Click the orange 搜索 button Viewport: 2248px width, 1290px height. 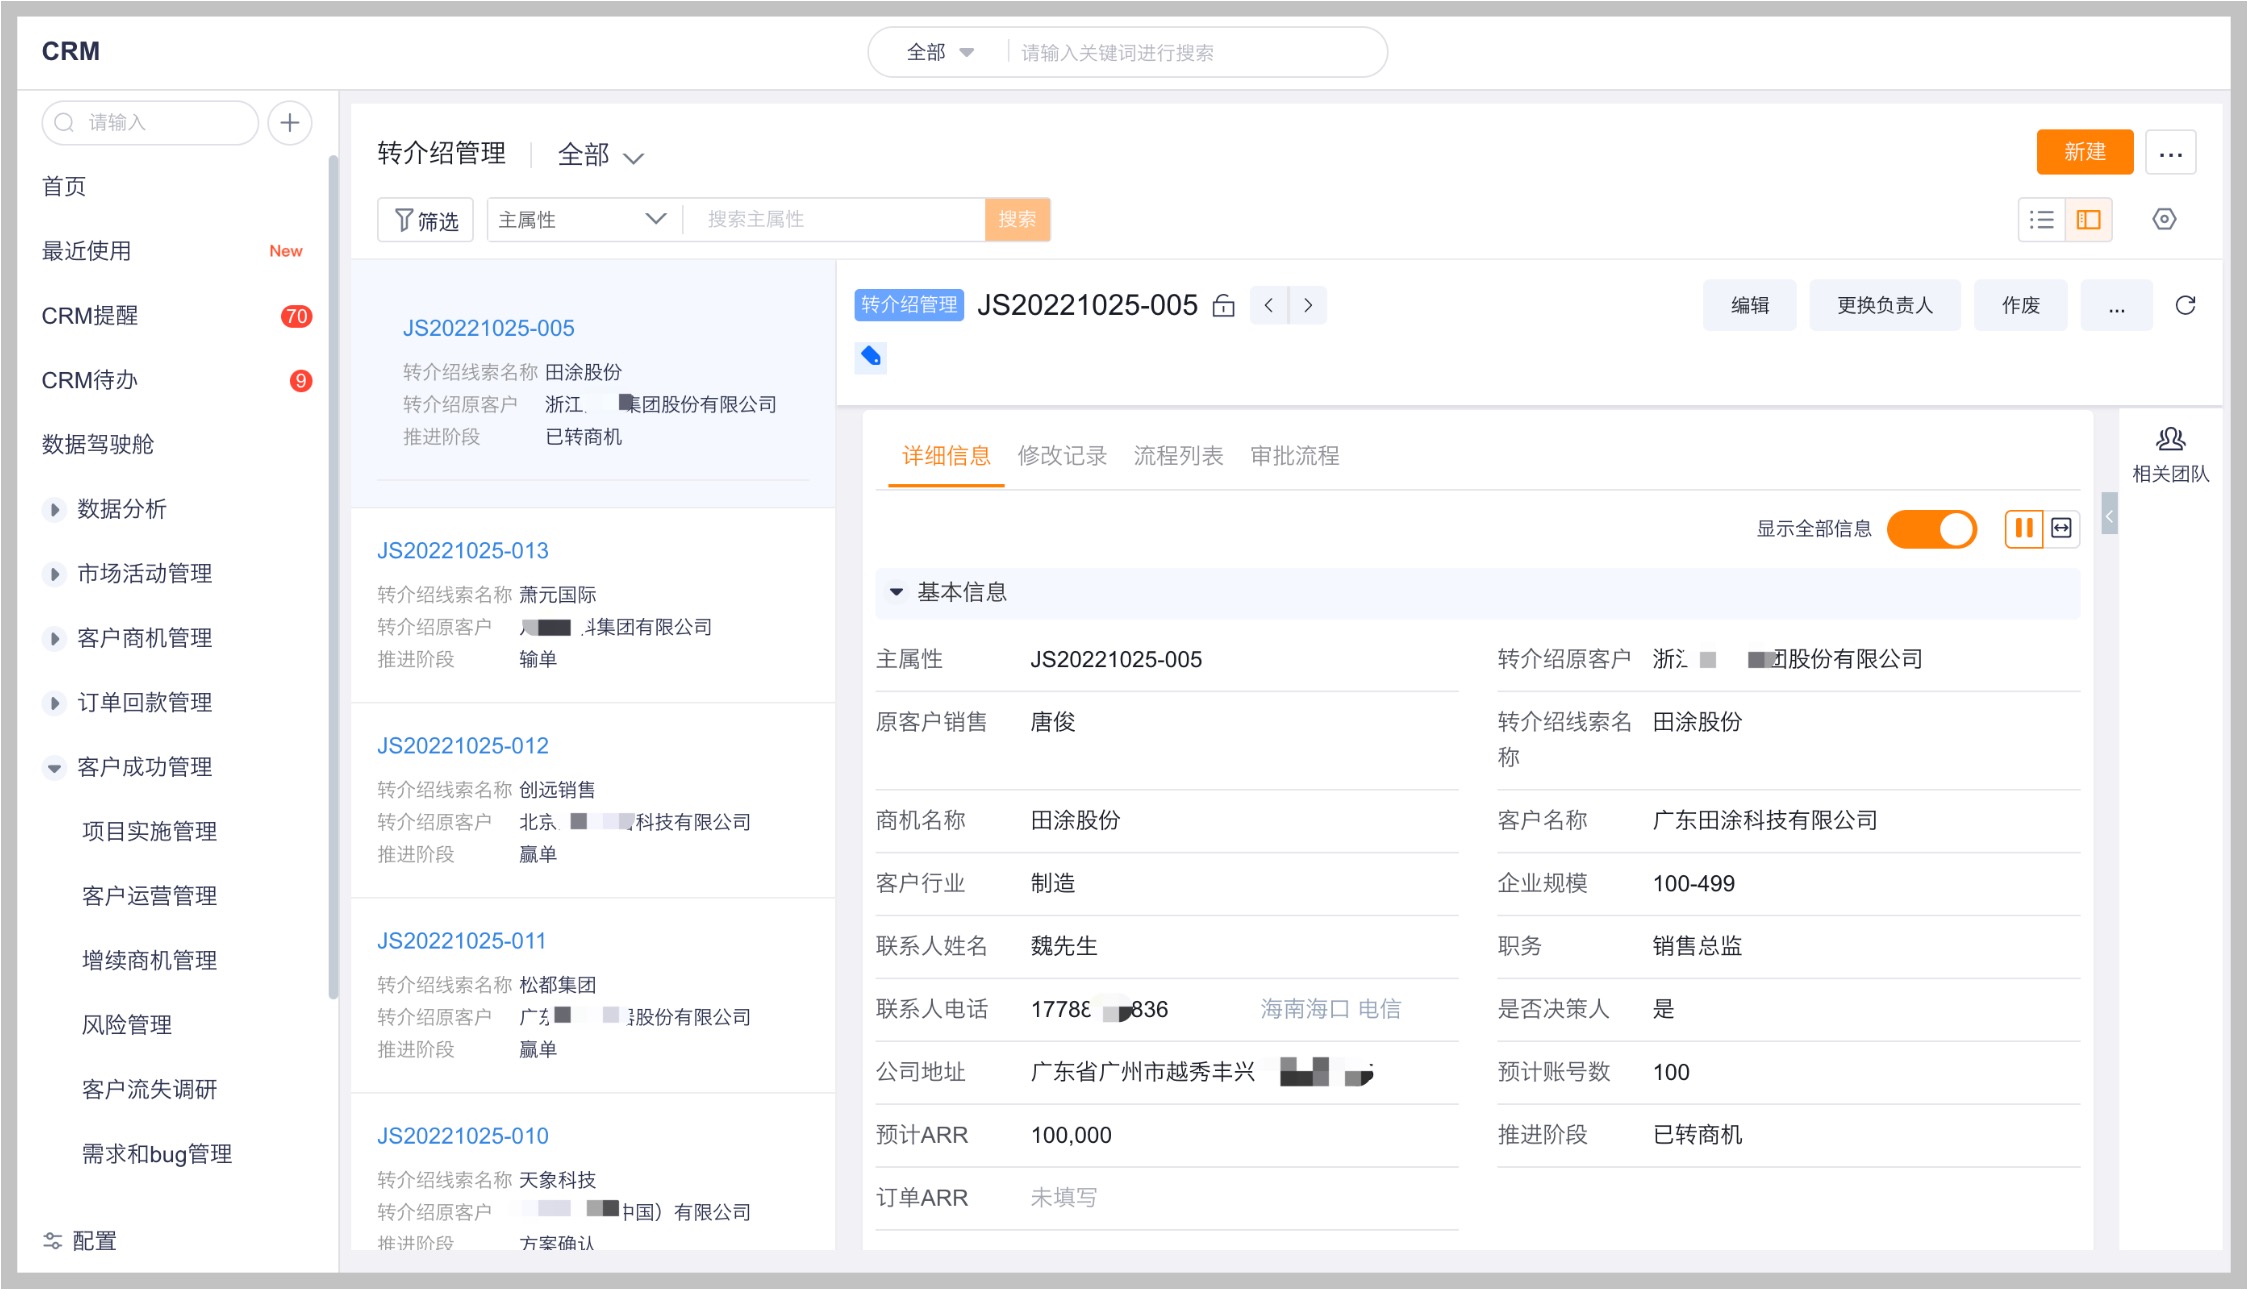coord(1017,220)
